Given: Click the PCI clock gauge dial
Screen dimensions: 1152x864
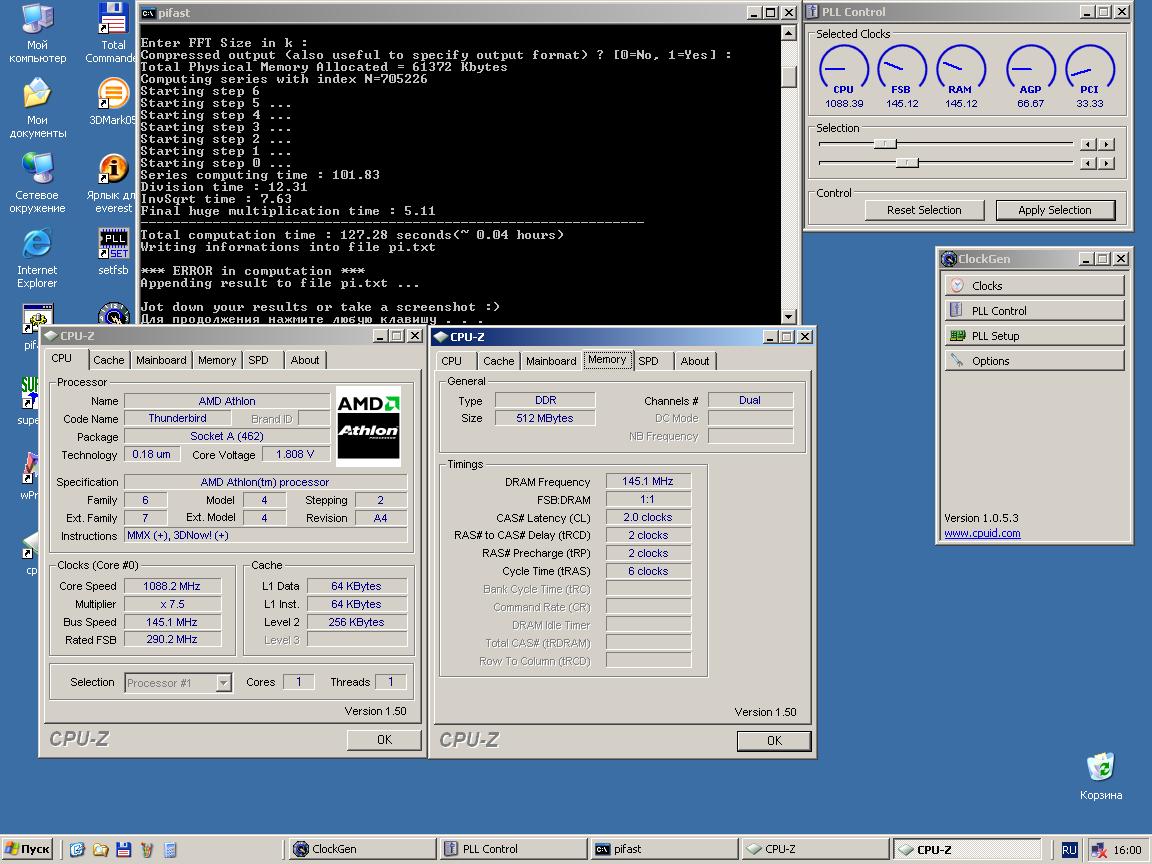Looking at the screenshot, I should click(1090, 70).
